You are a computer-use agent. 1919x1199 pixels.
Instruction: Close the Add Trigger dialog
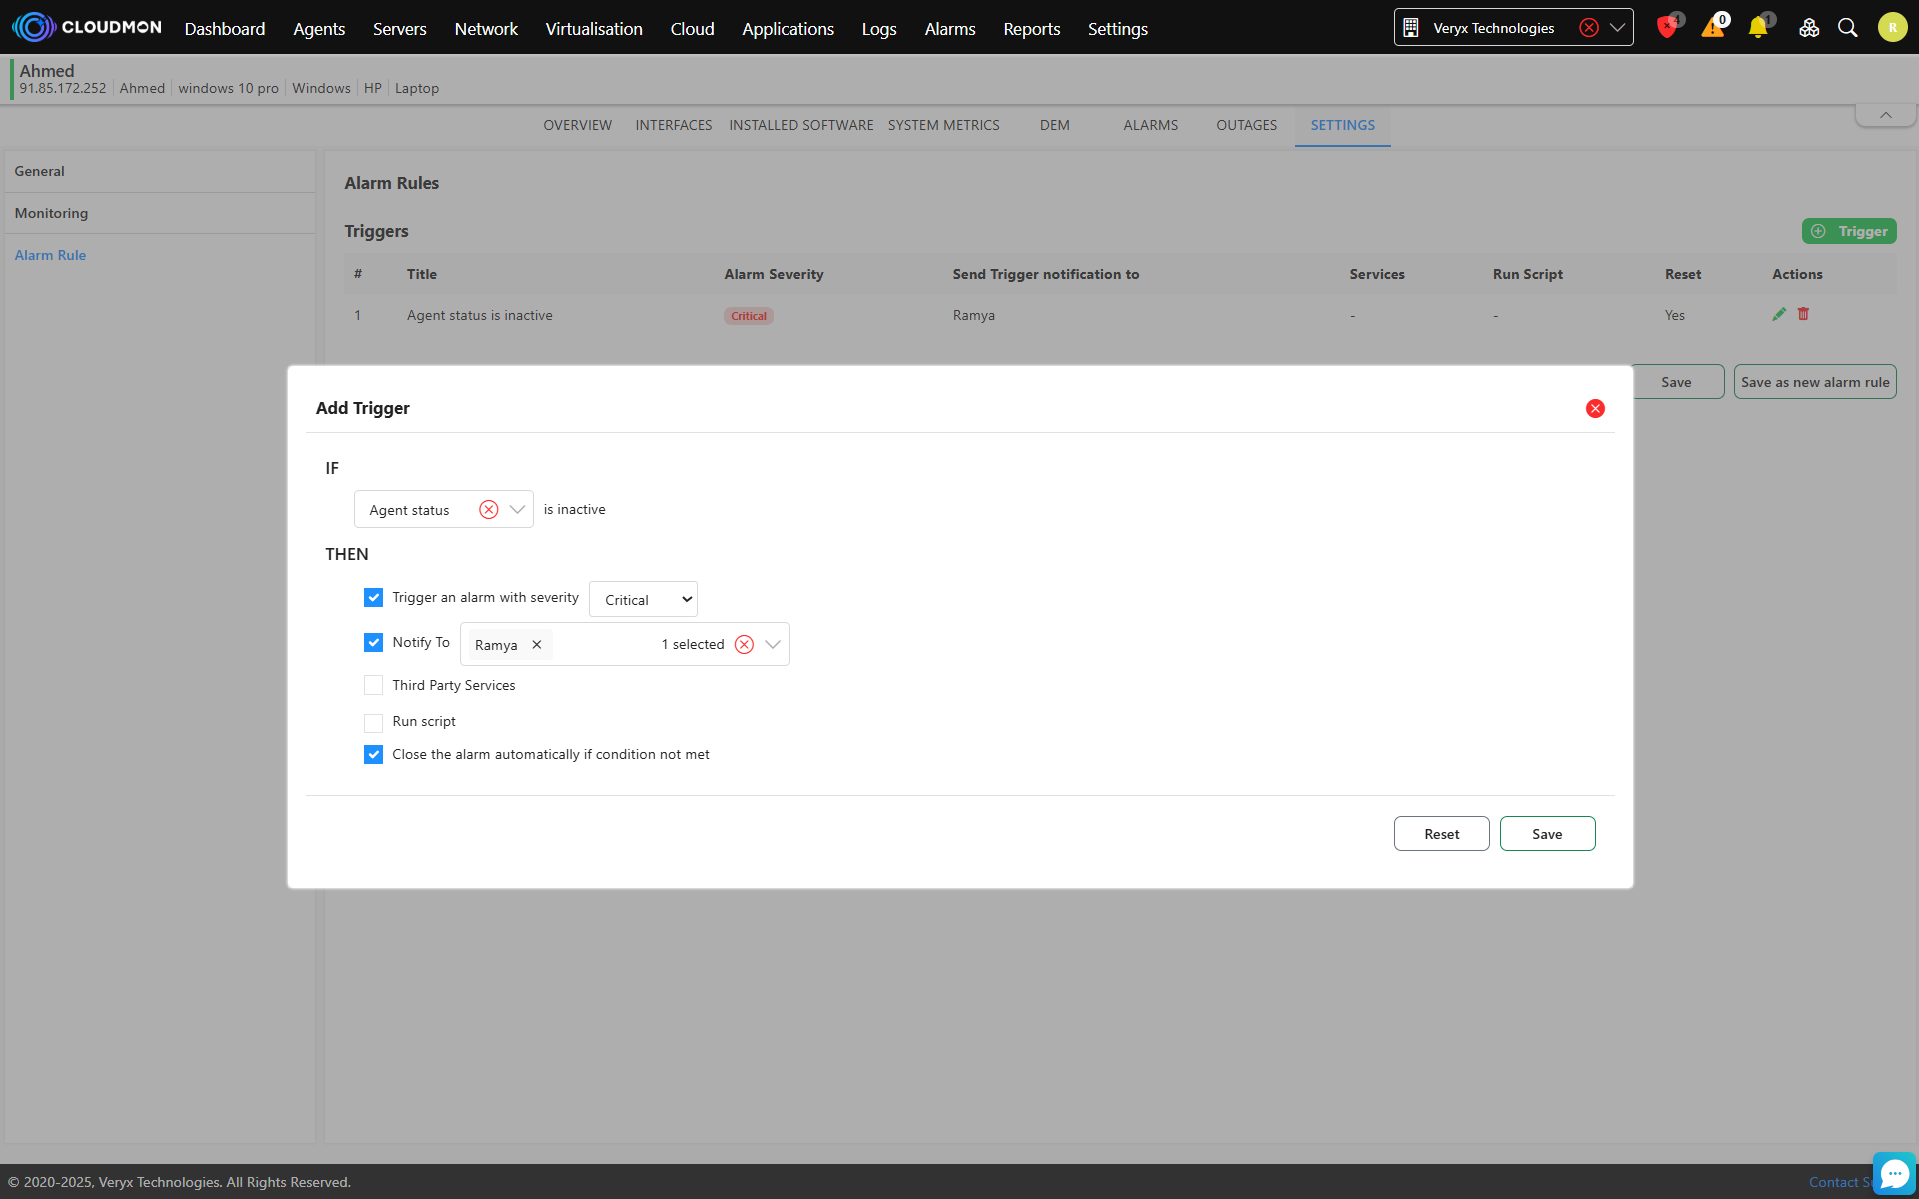1595,408
